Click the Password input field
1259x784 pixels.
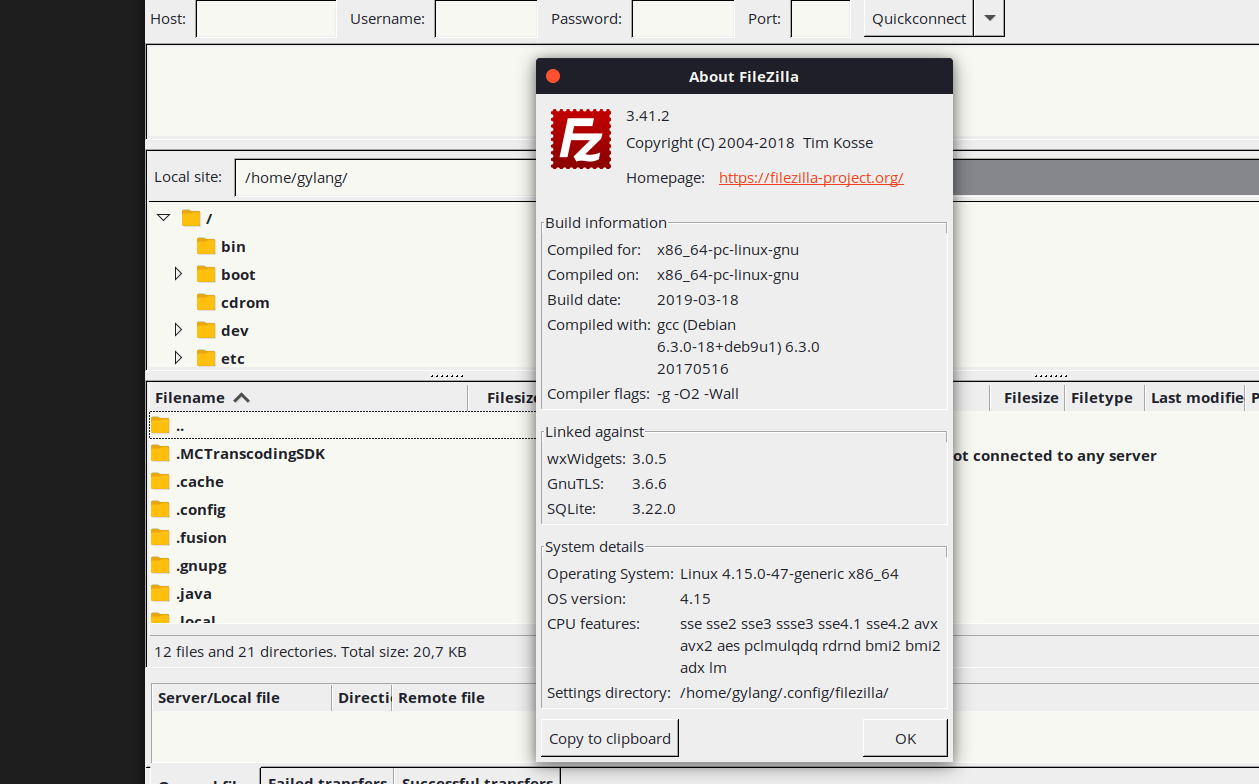[683, 18]
